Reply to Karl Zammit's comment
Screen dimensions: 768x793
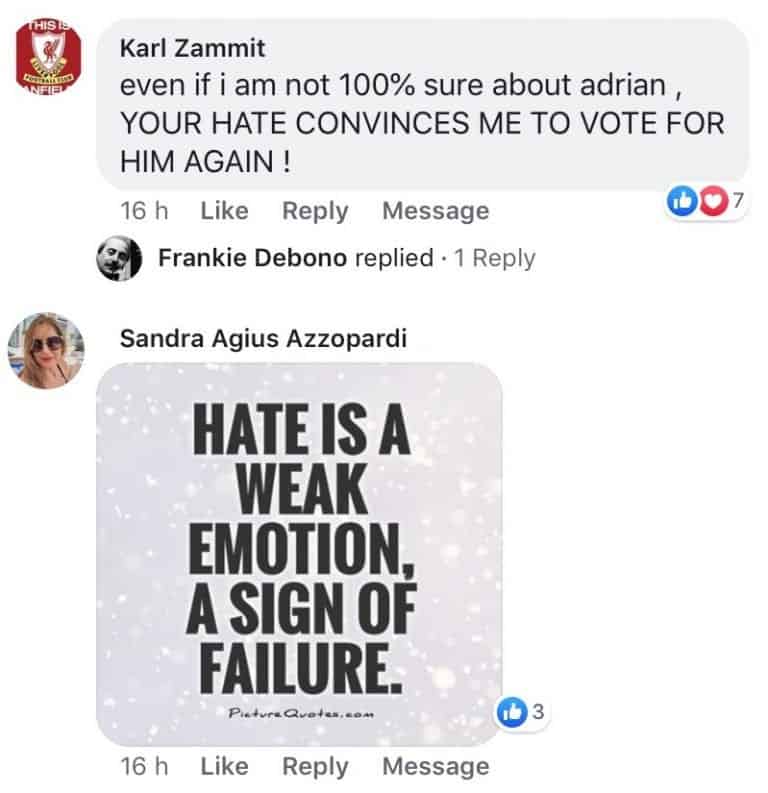(x=315, y=211)
